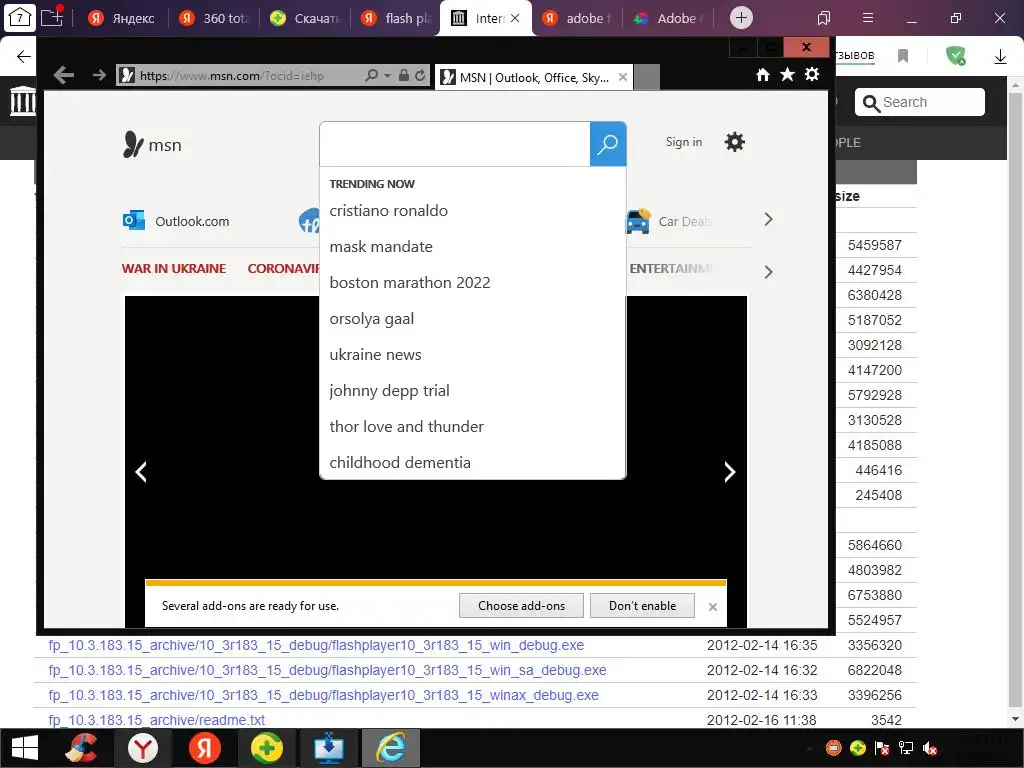
Task: Close the MSN tab in IE
Action: [622, 77]
